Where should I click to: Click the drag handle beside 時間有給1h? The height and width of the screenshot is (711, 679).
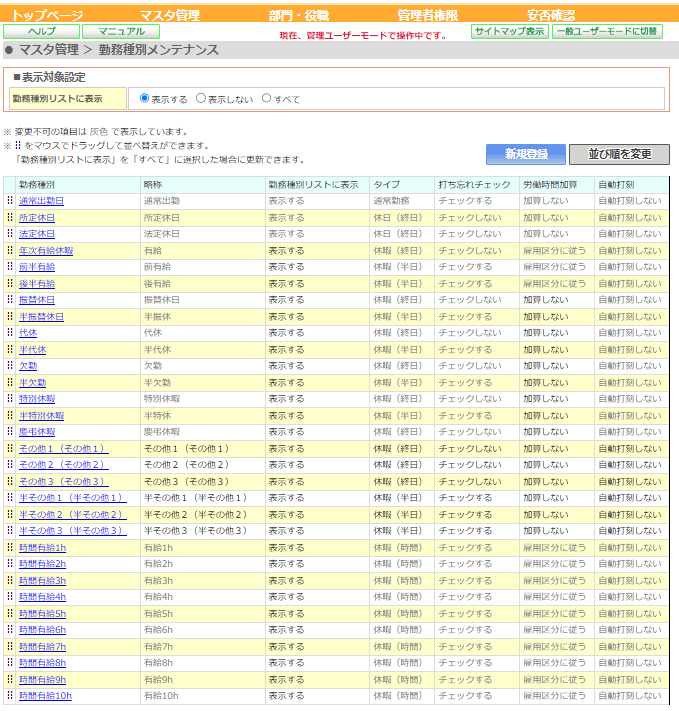[x=10, y=547]
